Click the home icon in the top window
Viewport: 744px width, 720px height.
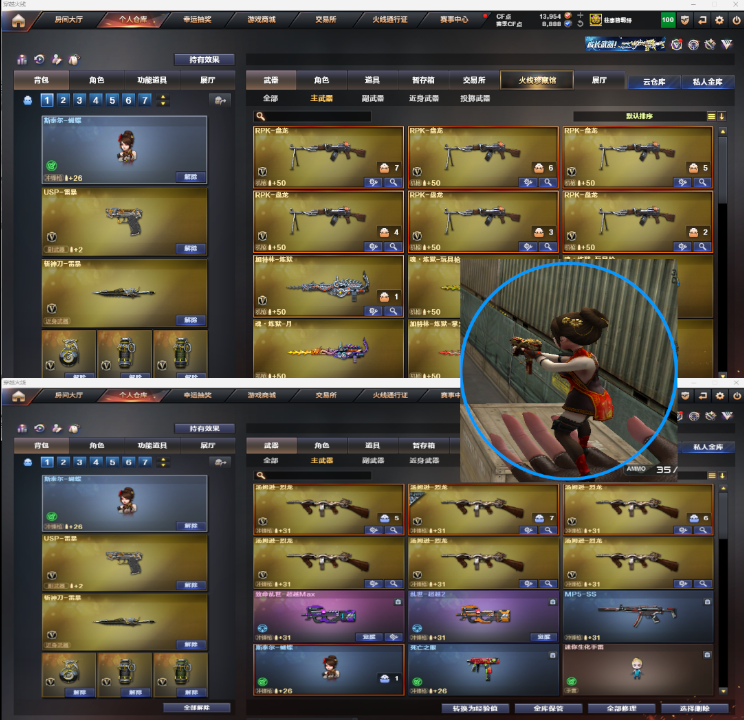point(18,21)
